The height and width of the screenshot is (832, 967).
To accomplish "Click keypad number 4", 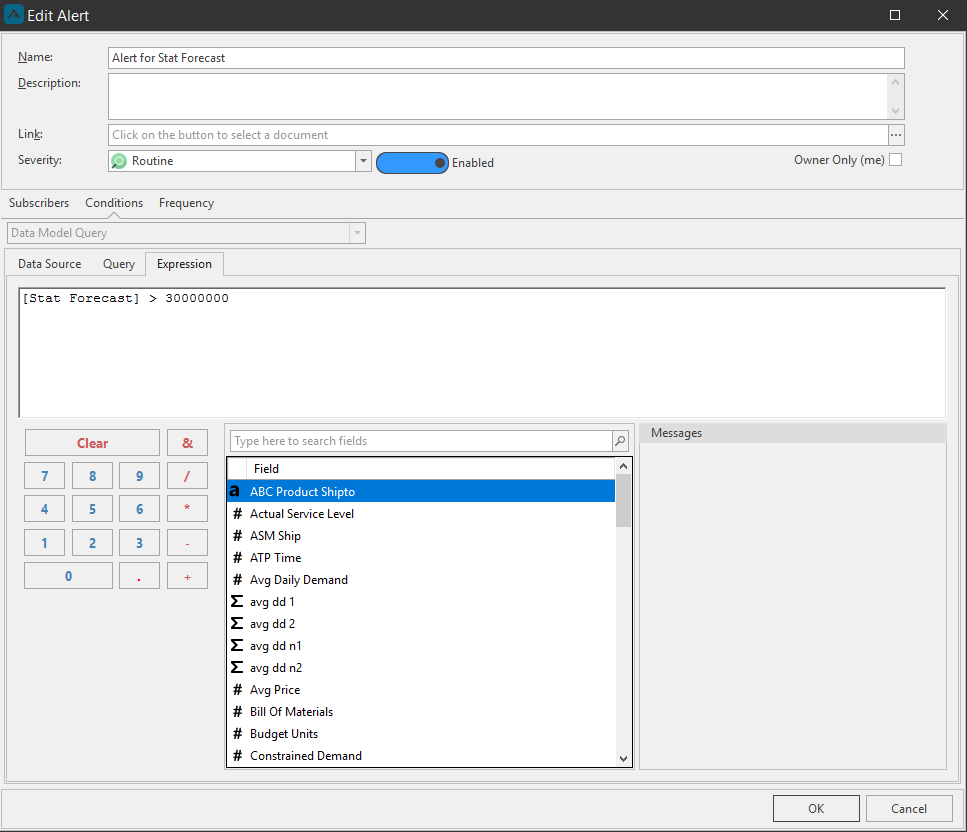I will [44, 509].
